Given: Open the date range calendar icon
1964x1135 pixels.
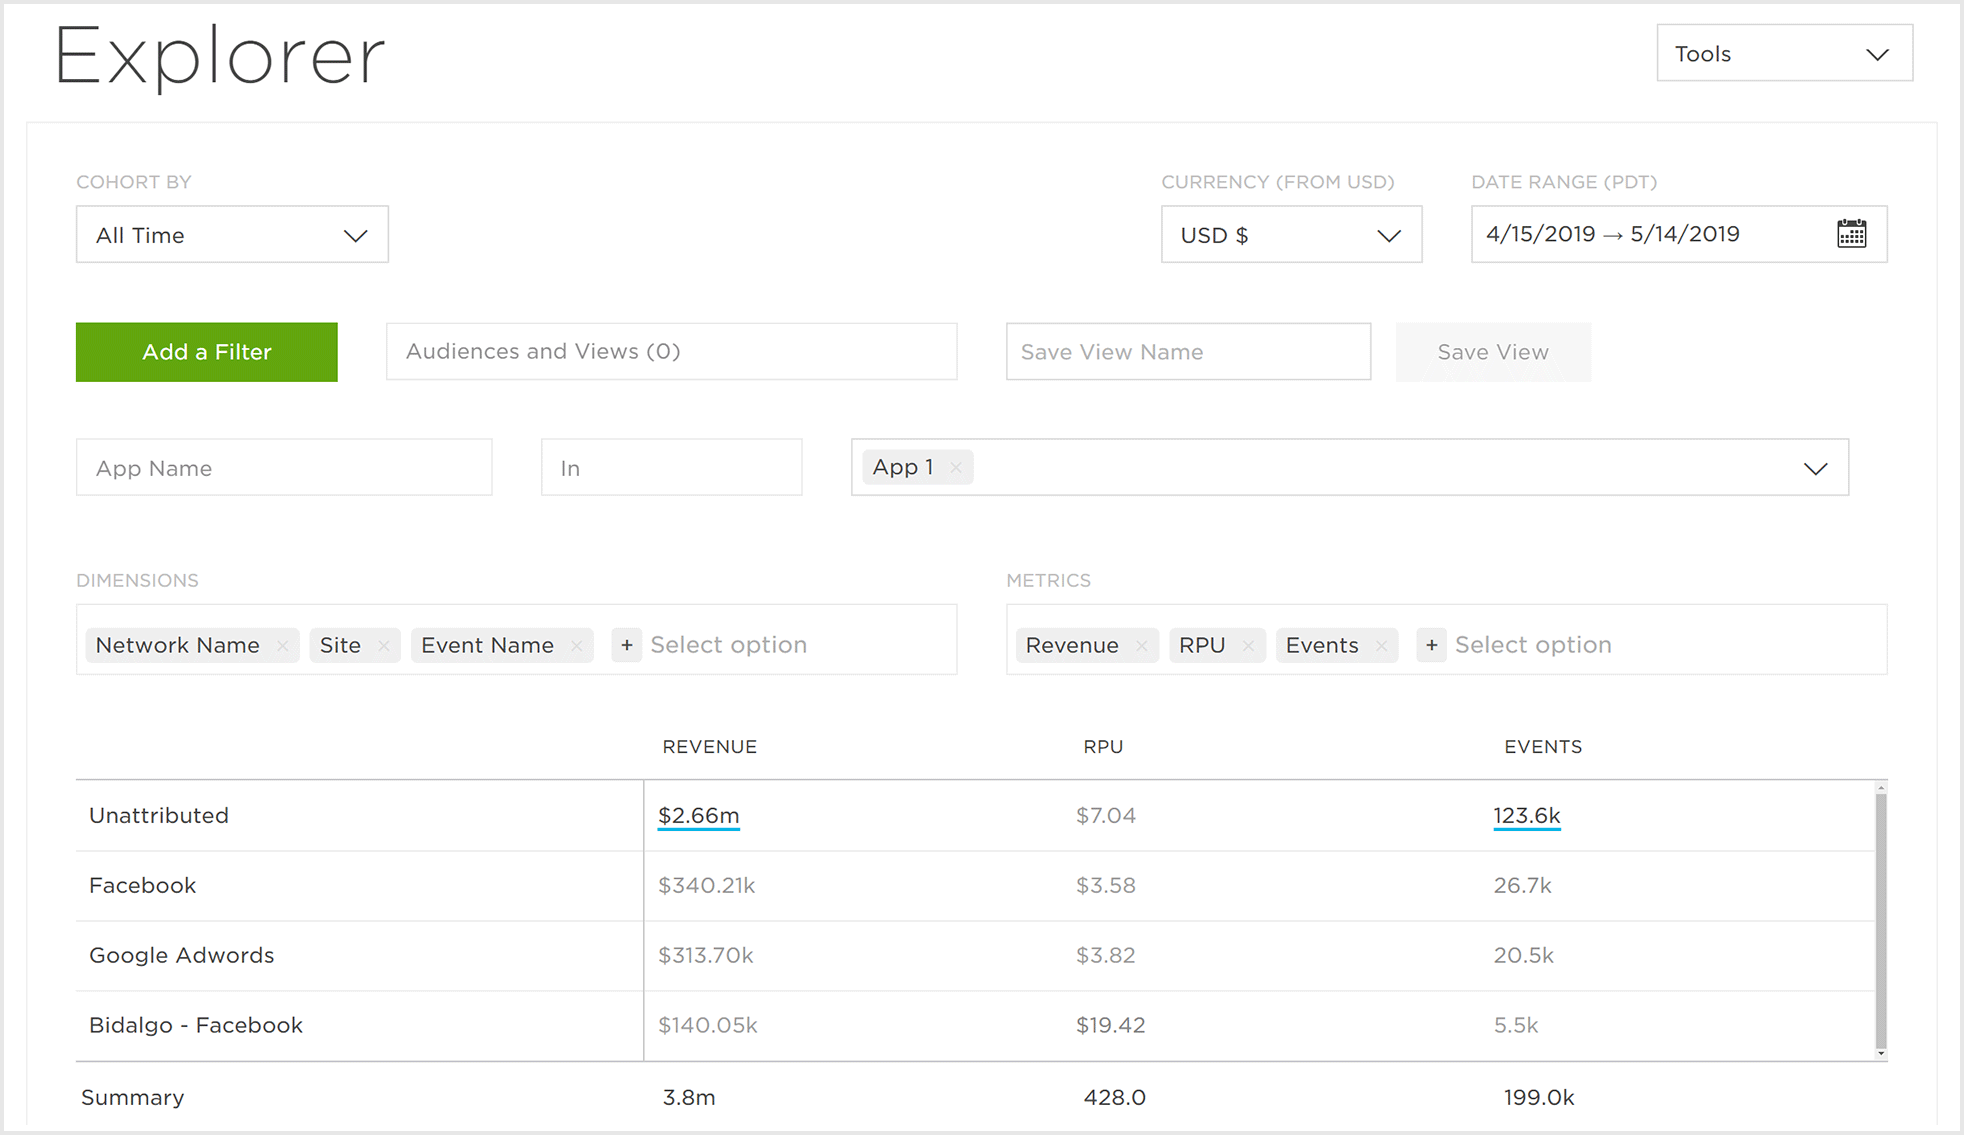Looking at the screenshot, I should [x=1851, y=234].
